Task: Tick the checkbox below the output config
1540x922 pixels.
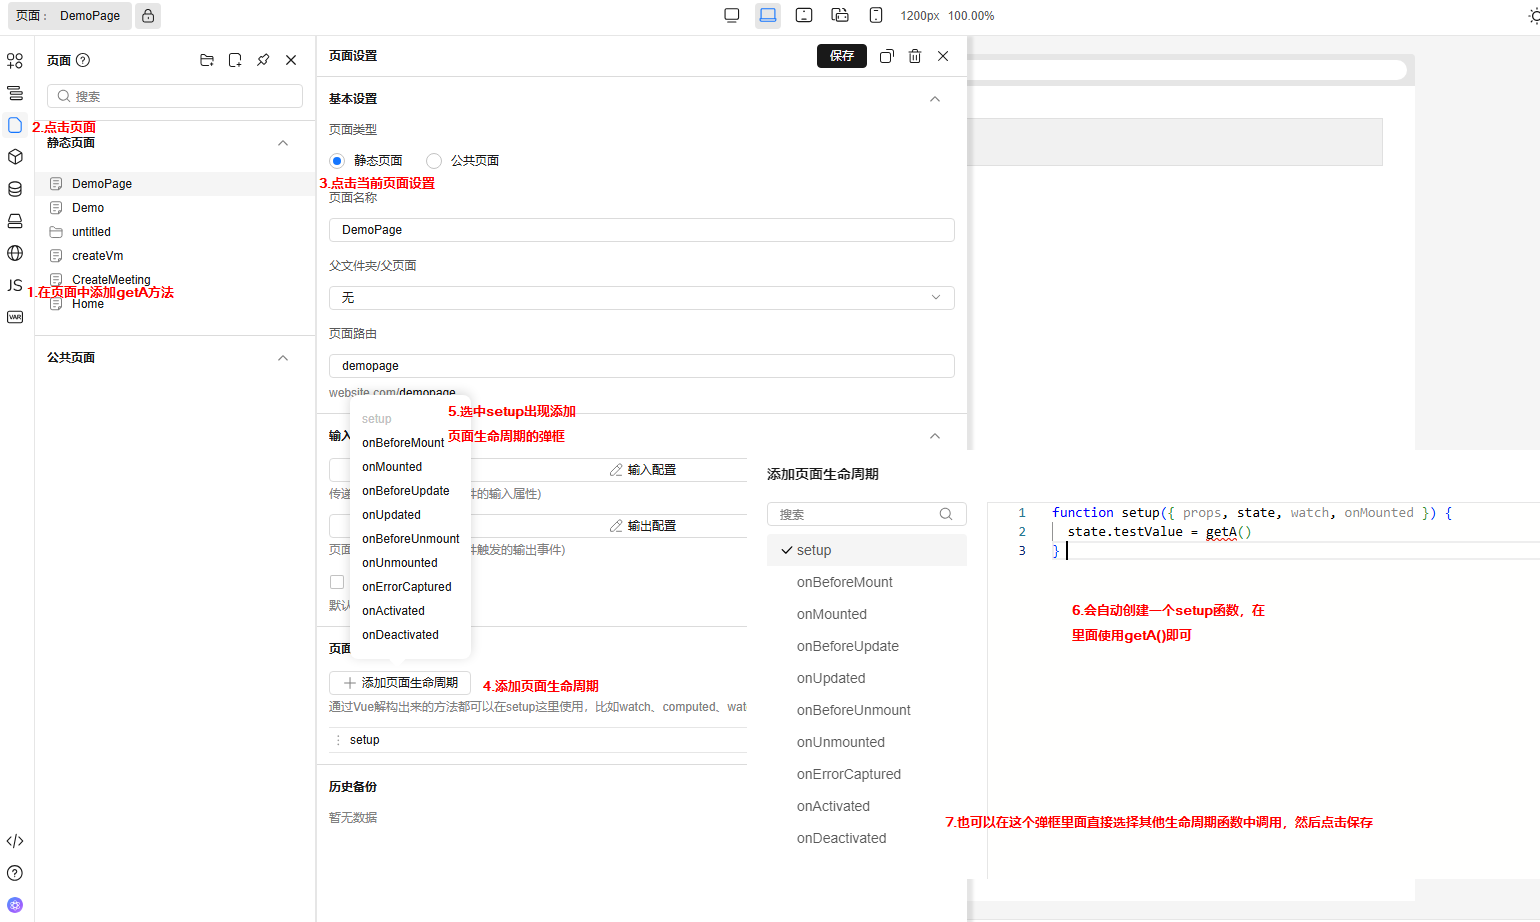Action: point(337,582)
